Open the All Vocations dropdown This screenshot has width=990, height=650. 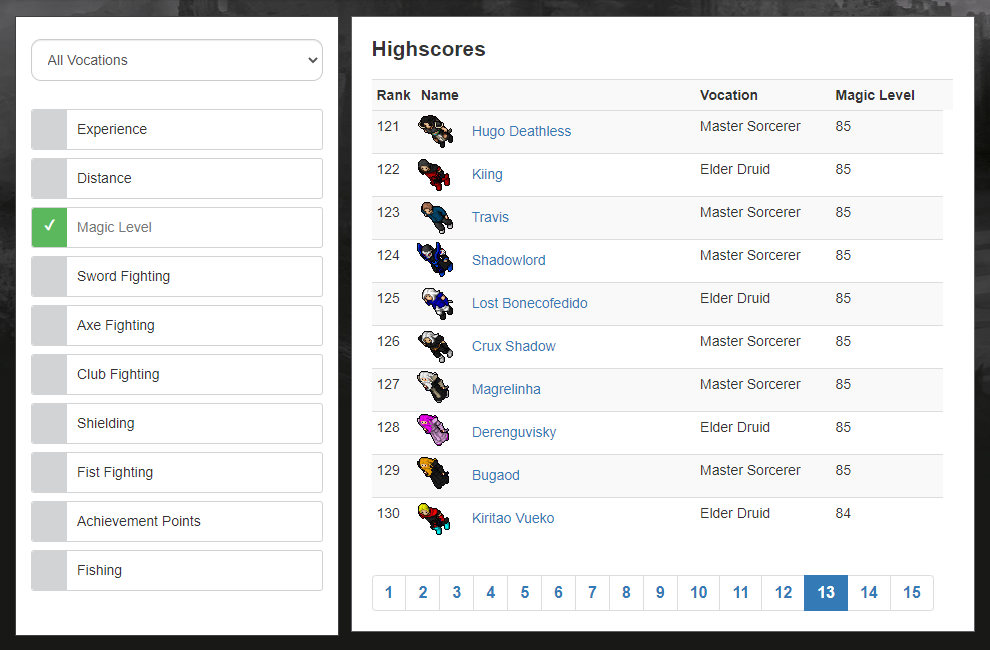(177, 60)
